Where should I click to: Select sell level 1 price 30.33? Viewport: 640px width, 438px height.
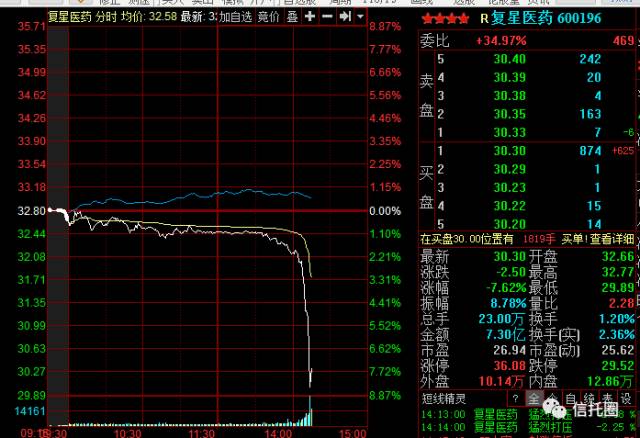pyautogui.click(x=509, y=133)
